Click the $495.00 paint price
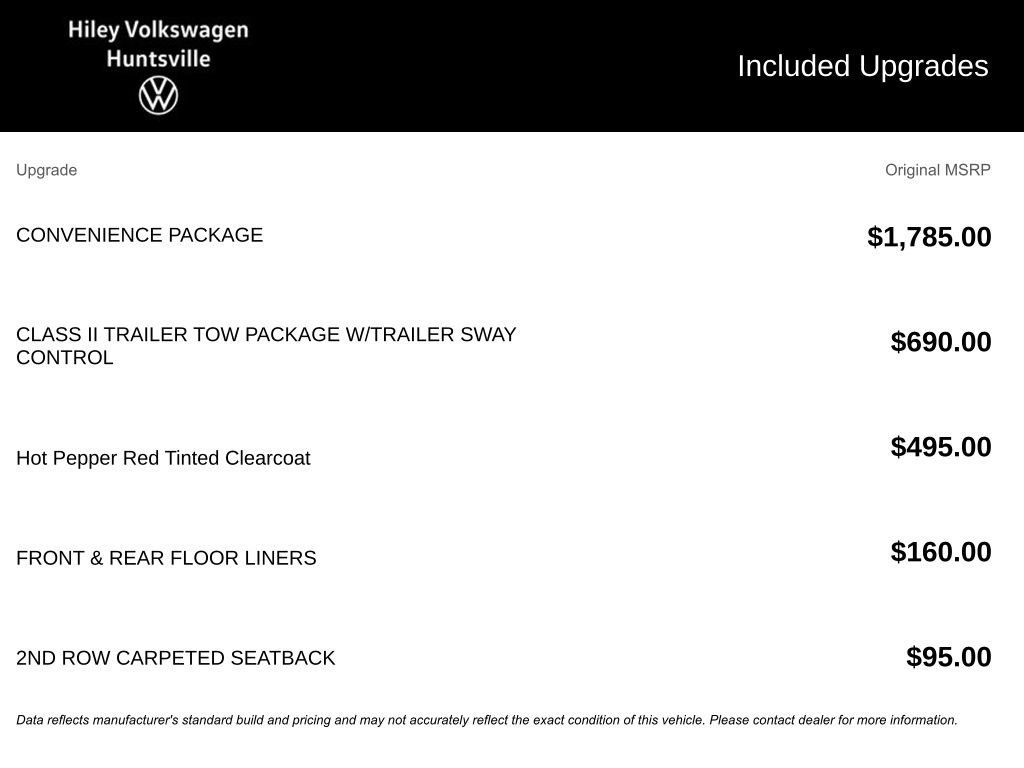 click(941, 447)
